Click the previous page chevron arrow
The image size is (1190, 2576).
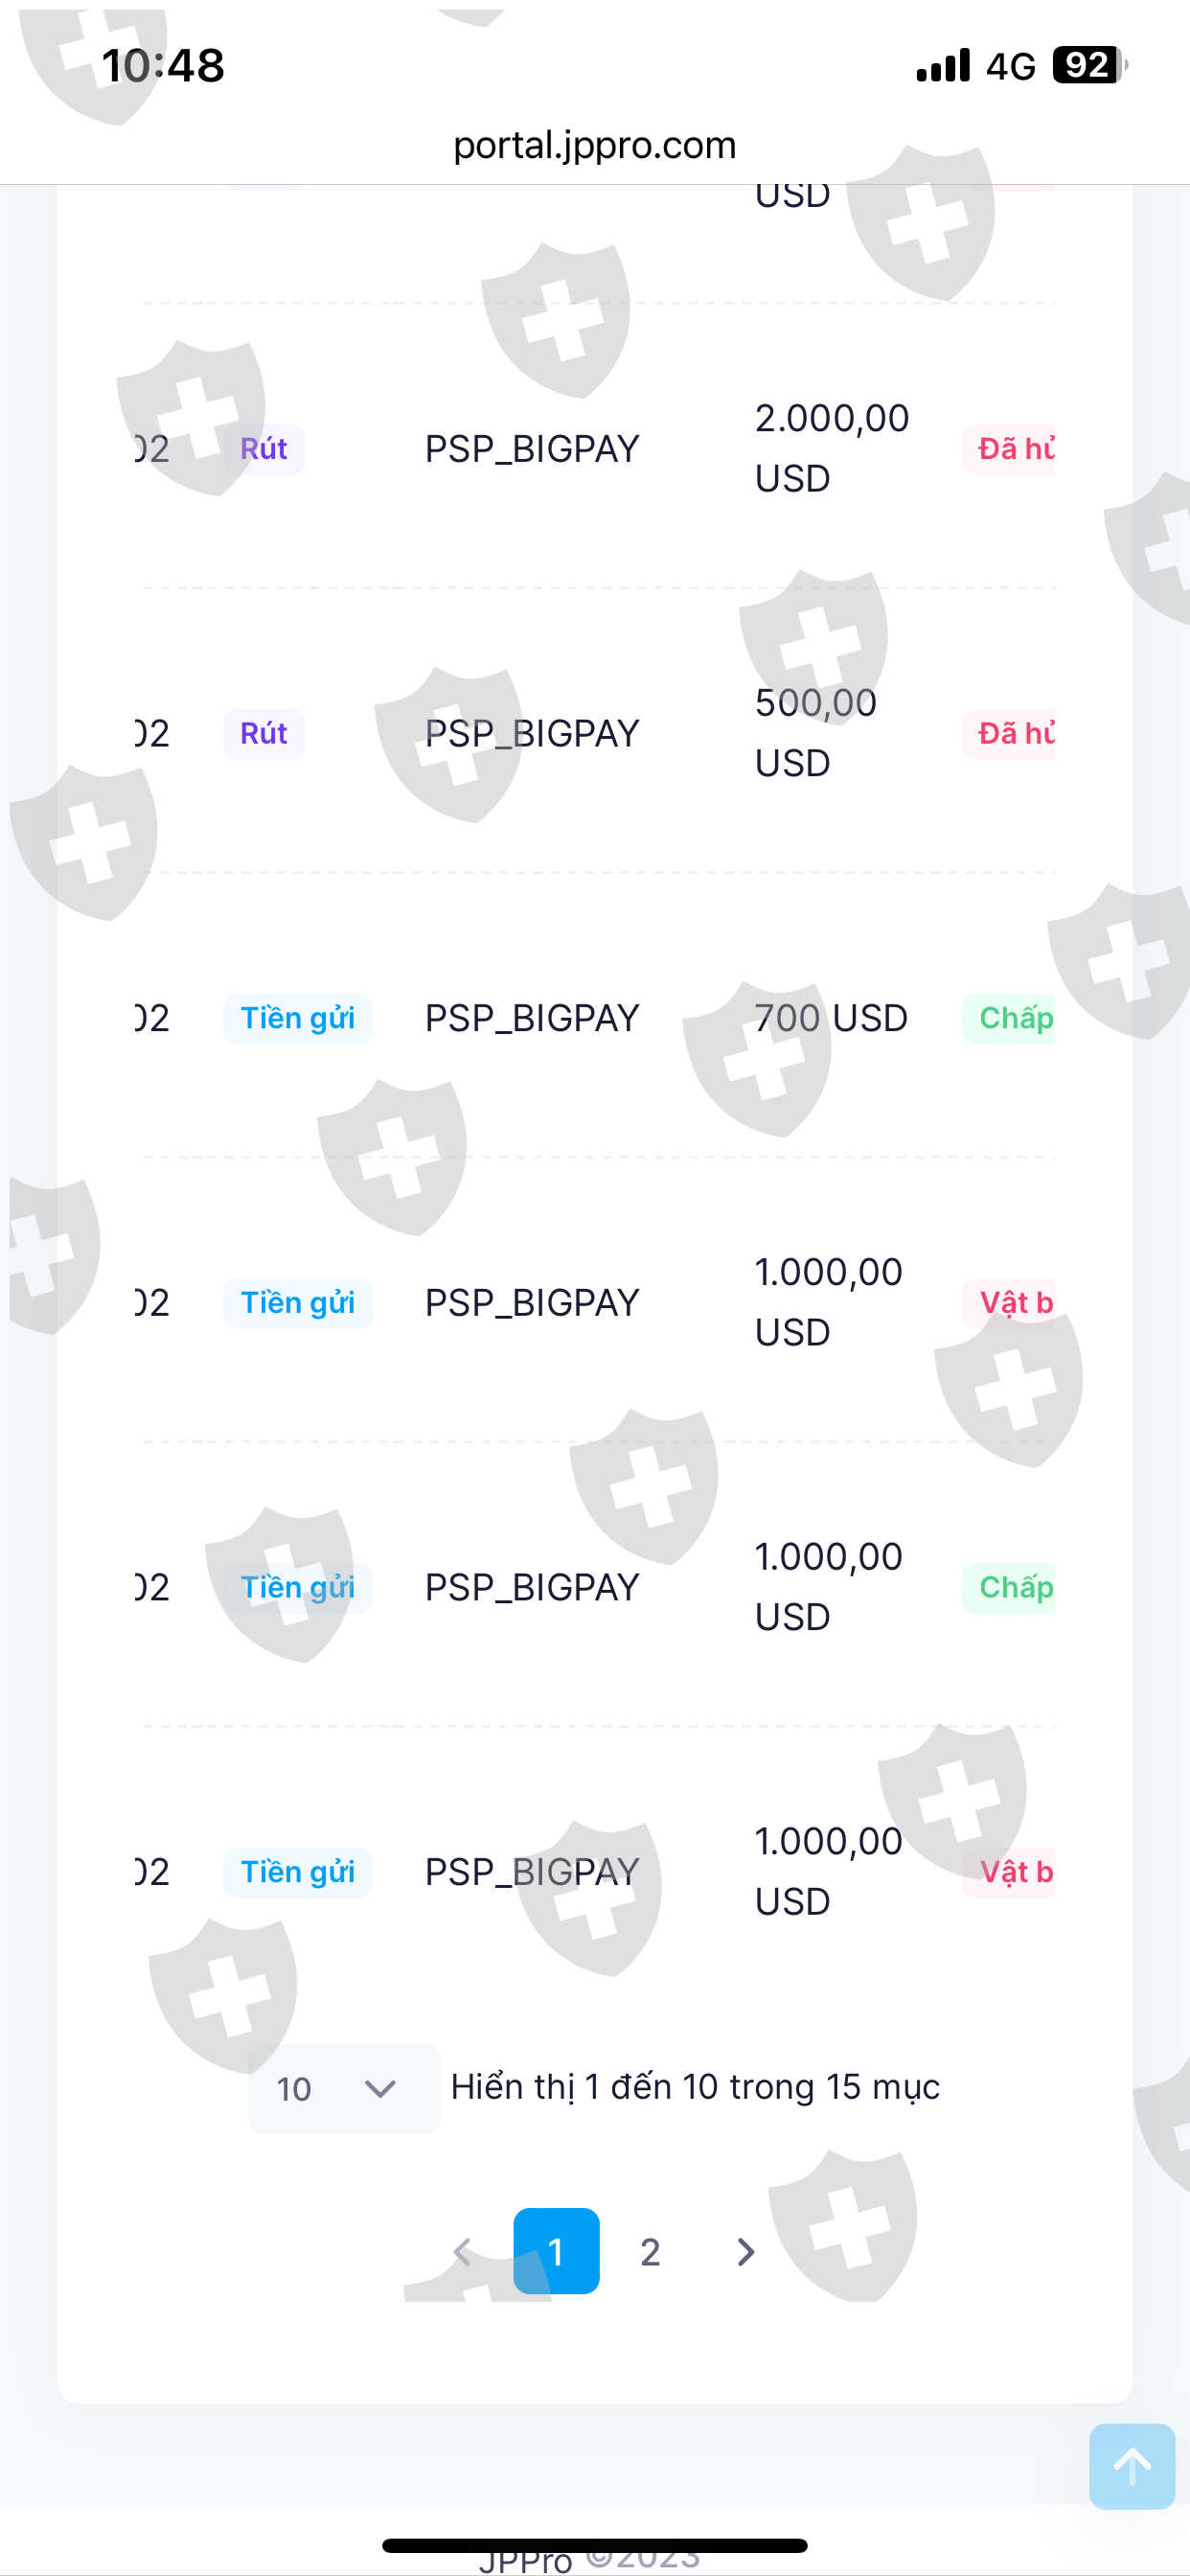pos(462,2252)
